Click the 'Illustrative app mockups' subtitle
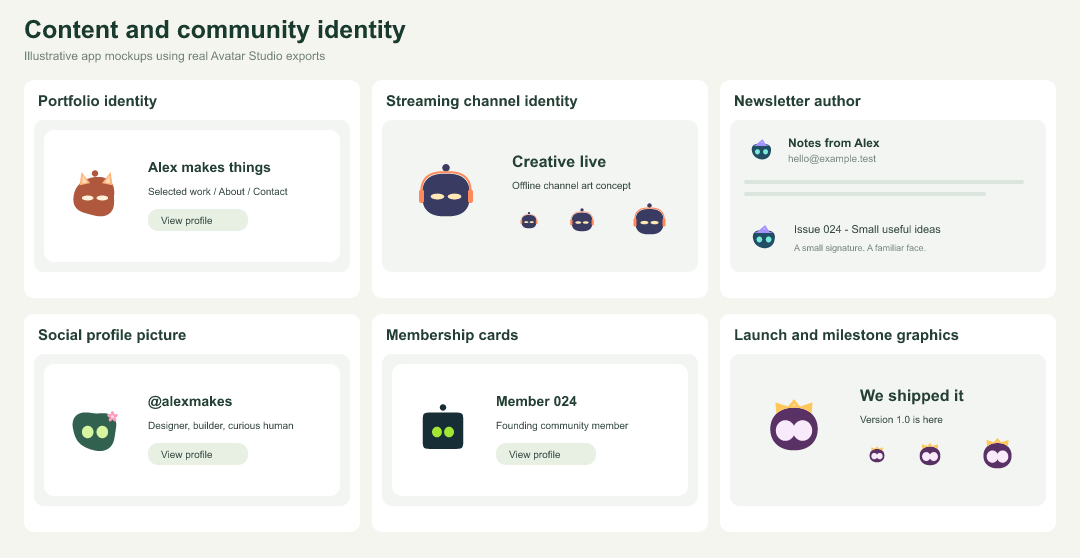 pos(174,56)
